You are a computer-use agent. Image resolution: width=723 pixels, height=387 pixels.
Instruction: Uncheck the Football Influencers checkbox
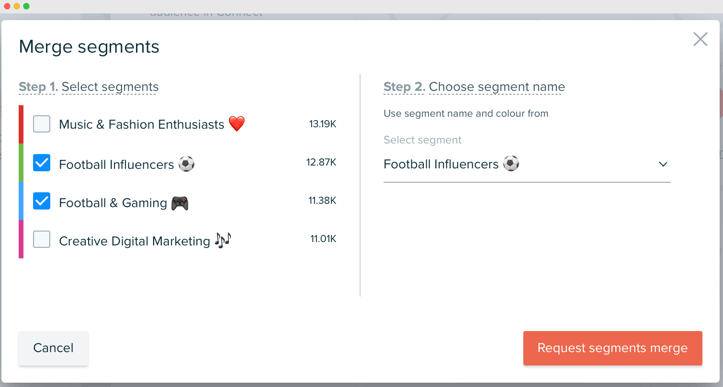[x=41, y=163]
